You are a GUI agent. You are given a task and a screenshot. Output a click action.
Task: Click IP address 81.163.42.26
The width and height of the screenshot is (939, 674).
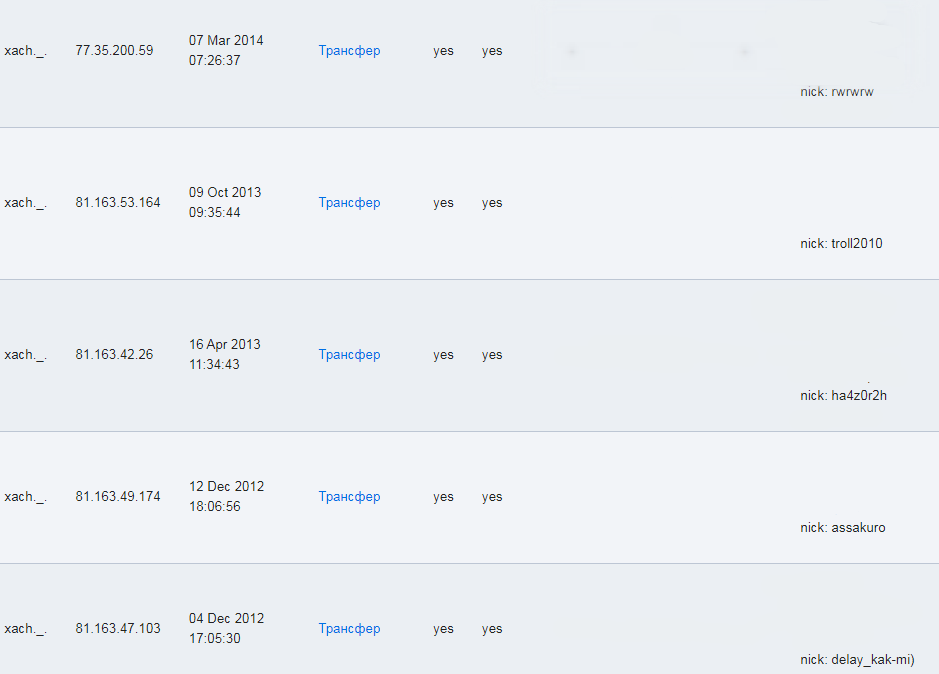(114, 355)
